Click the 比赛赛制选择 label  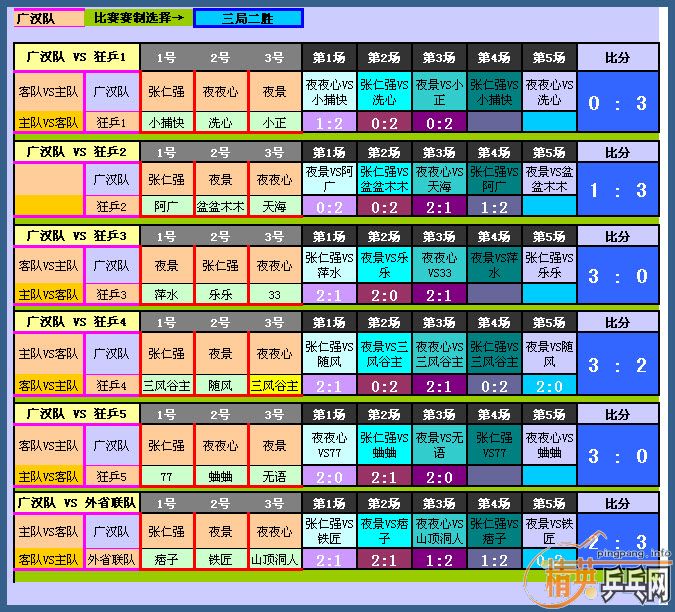pyautogui.click(x=139, y=18)
